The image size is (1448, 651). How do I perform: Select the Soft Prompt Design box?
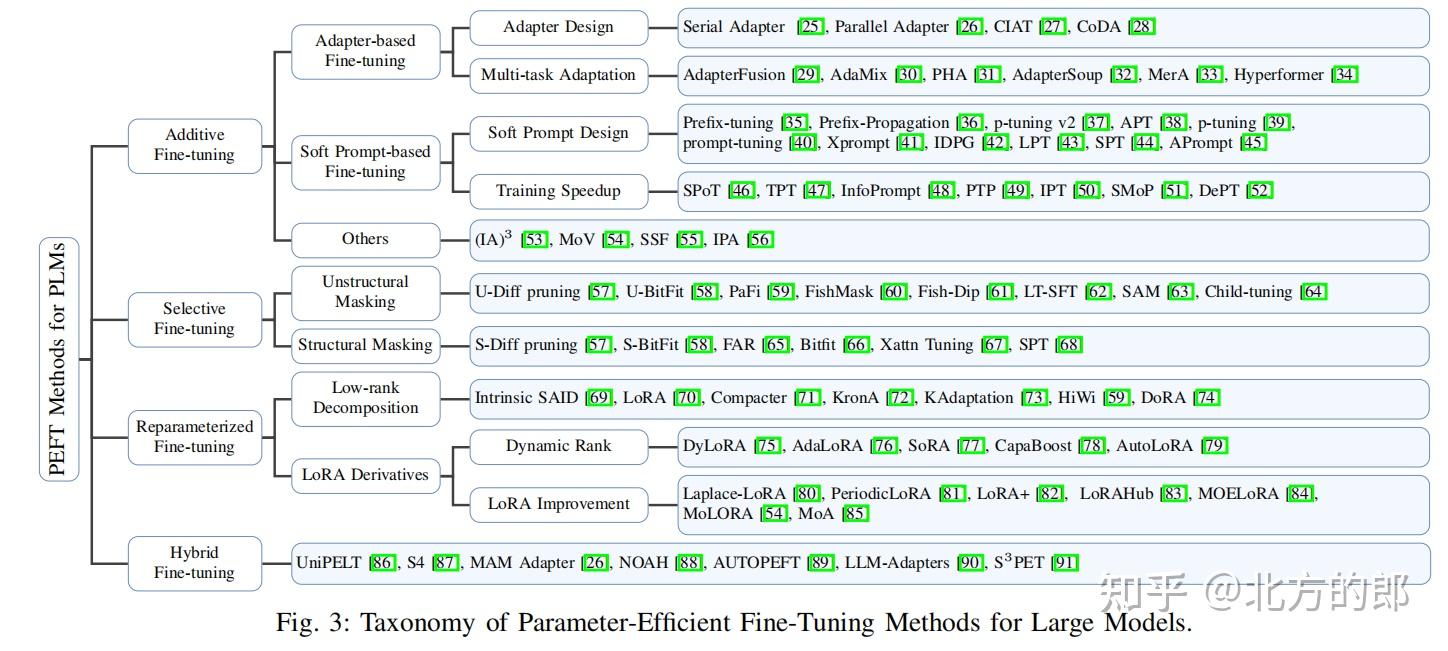click(558, 133)
